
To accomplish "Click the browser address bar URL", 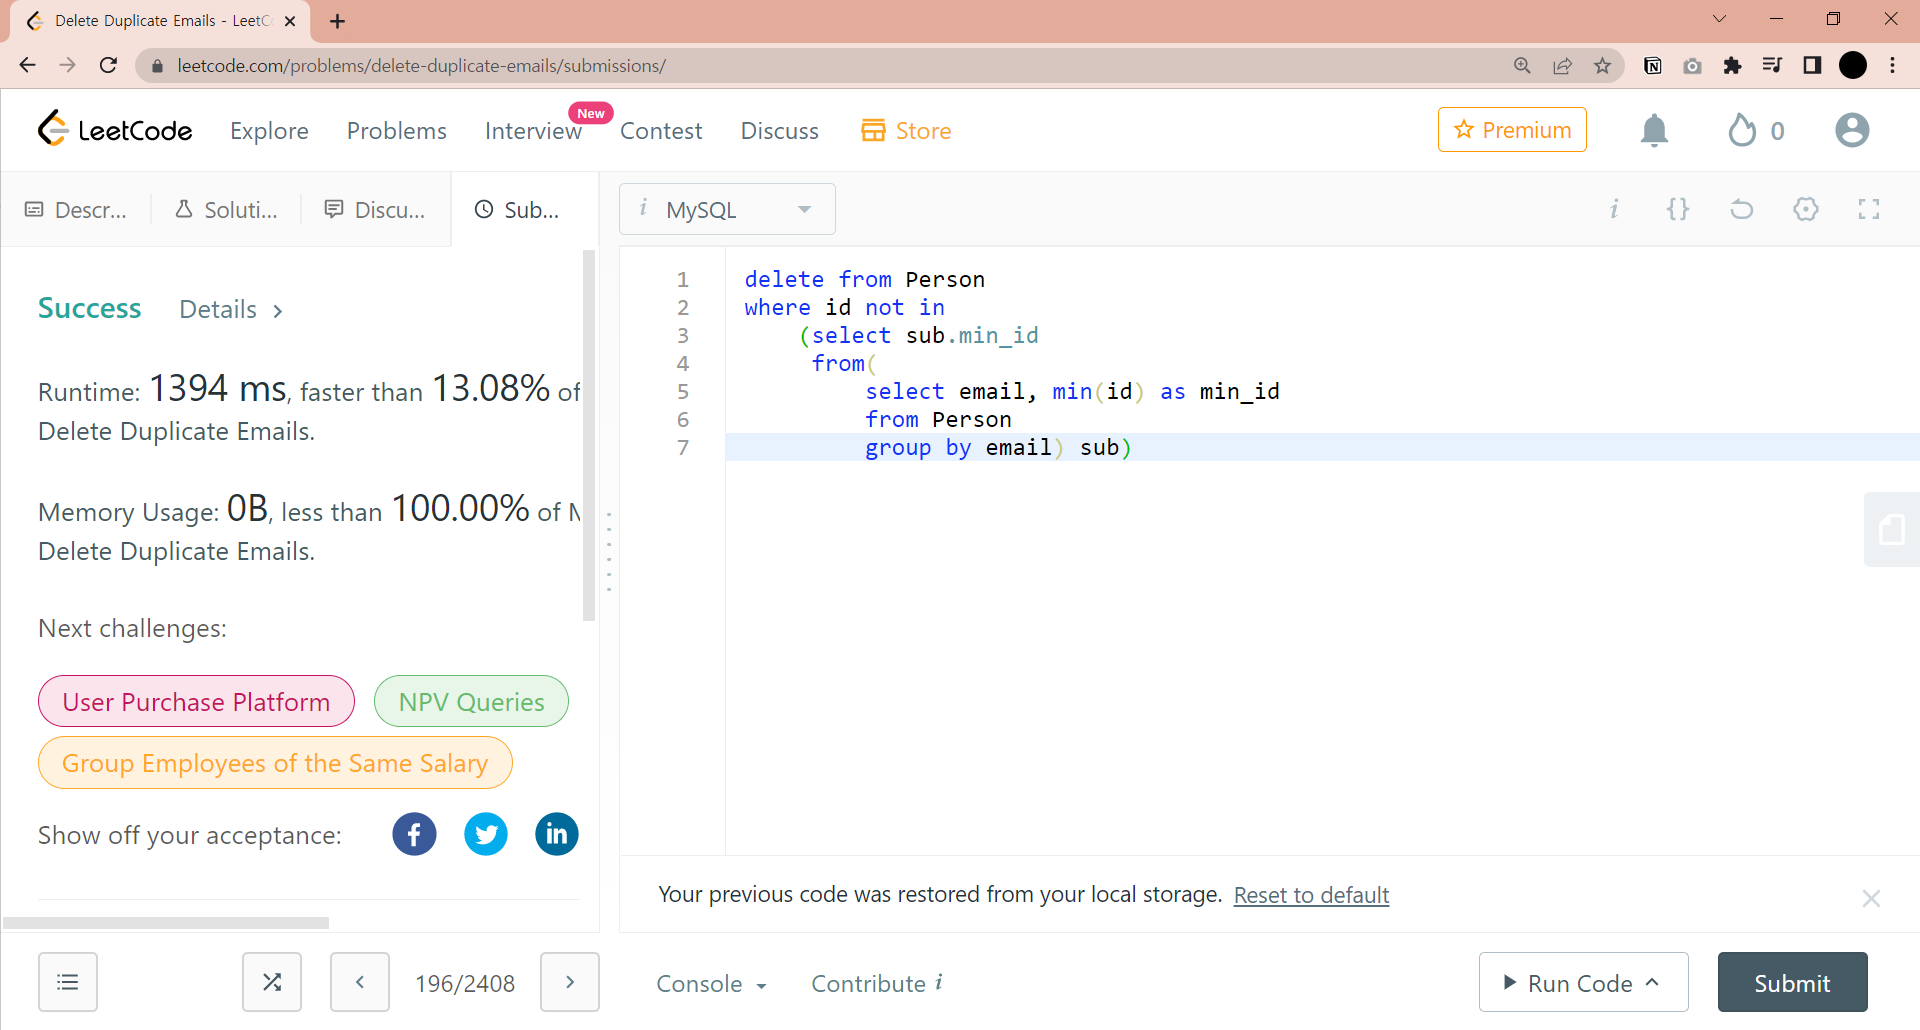I will [x=421, y=66].
